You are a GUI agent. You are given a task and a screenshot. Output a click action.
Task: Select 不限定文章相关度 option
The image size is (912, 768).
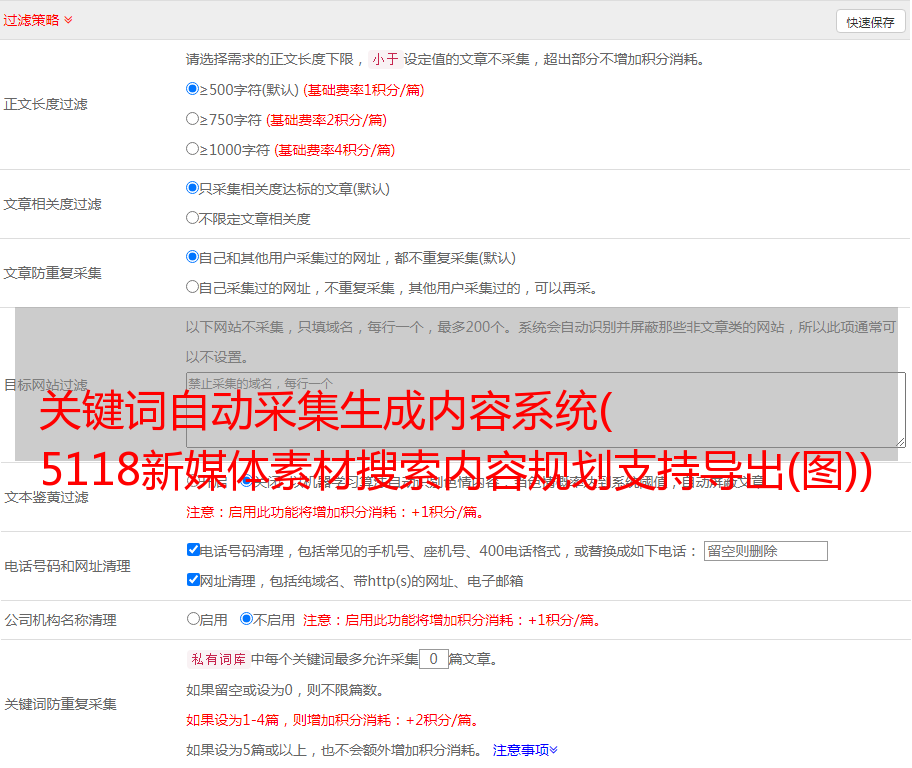pos(193,218)
